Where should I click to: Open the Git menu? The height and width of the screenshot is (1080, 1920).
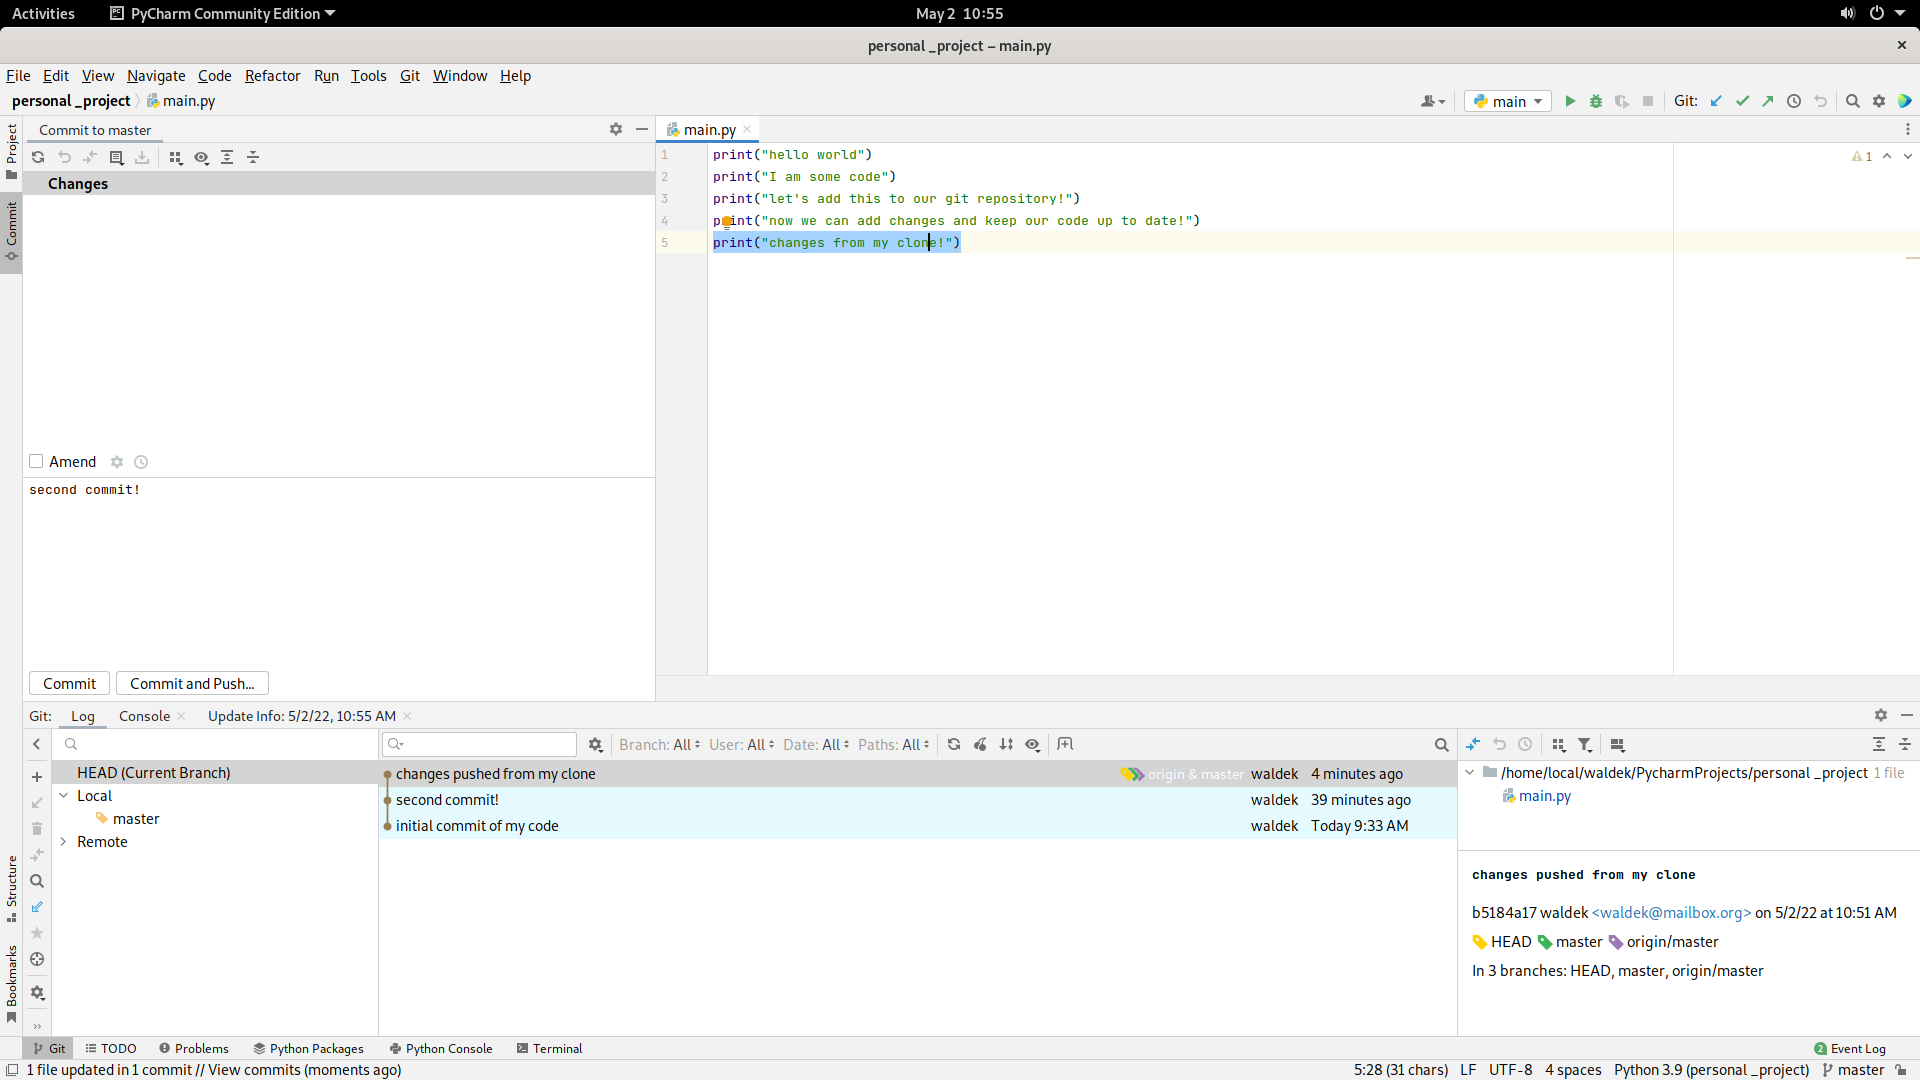[x=410, y=76]
